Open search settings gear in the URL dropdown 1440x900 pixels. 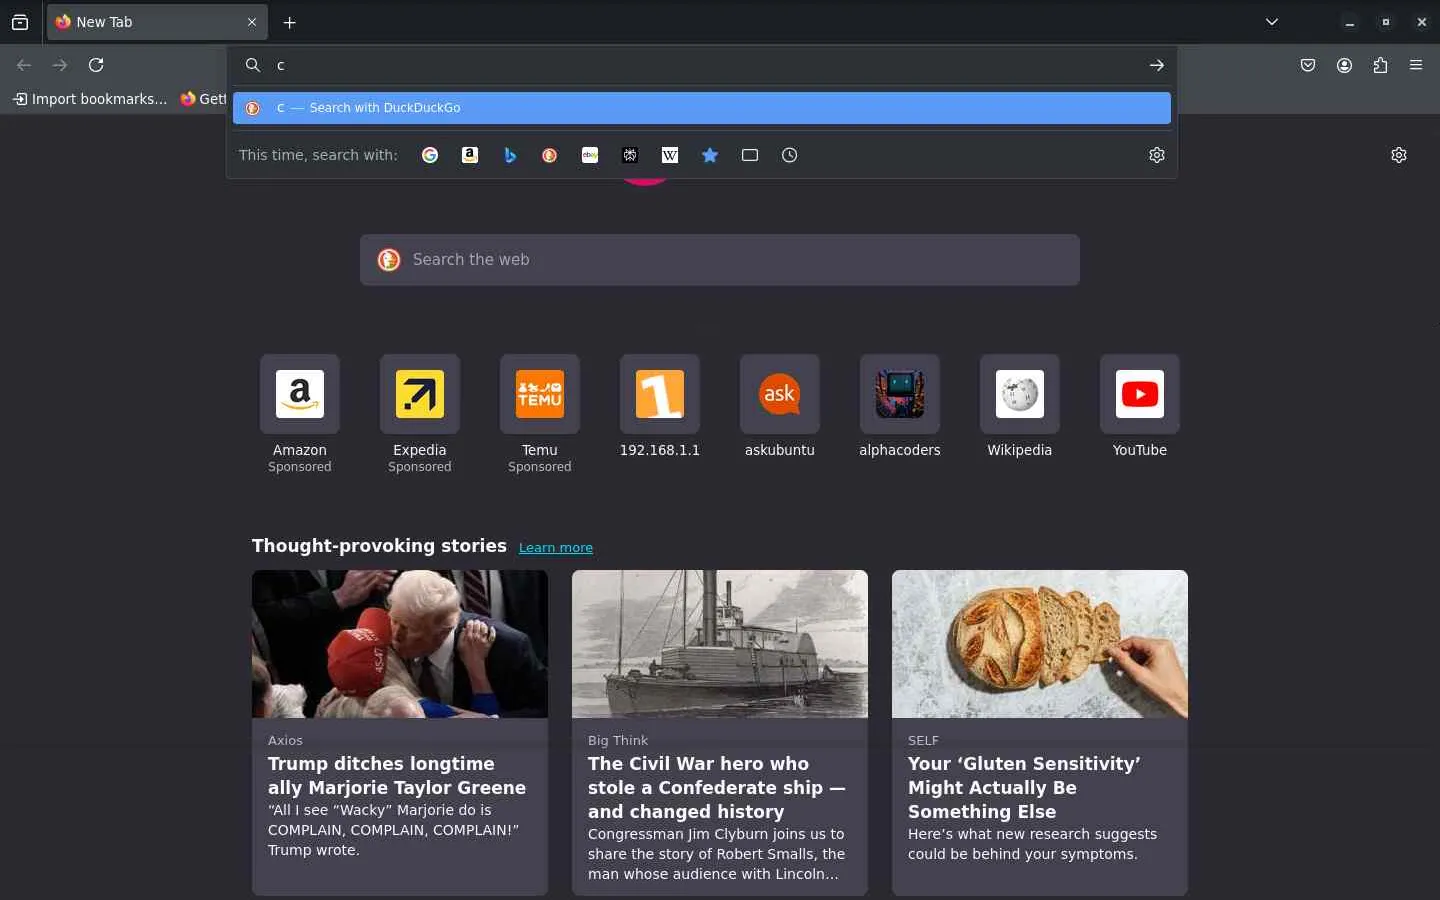click(1157, 155)
